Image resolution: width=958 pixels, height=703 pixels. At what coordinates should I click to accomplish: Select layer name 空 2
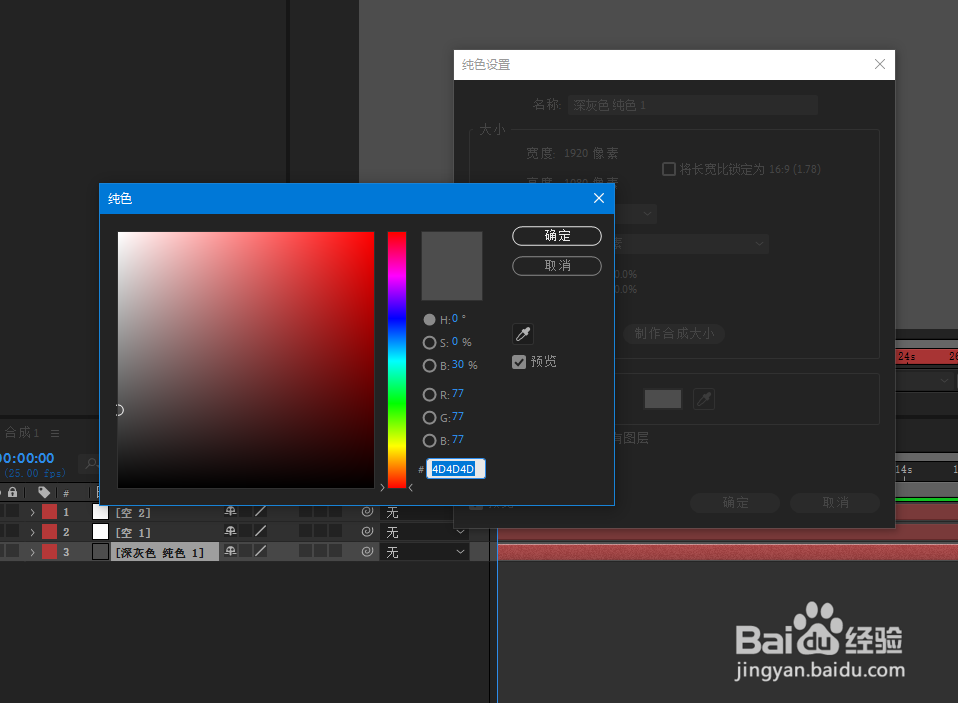(133, 512)
